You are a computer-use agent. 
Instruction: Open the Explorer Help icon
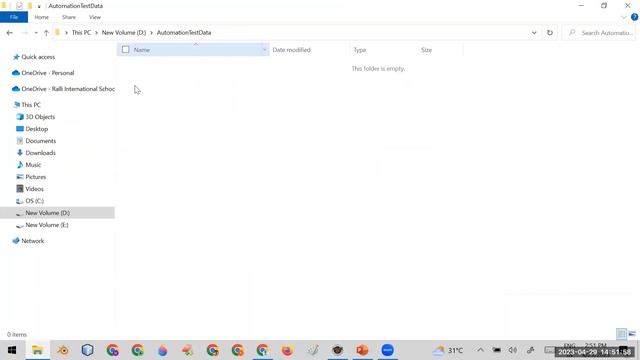(634, 17)
